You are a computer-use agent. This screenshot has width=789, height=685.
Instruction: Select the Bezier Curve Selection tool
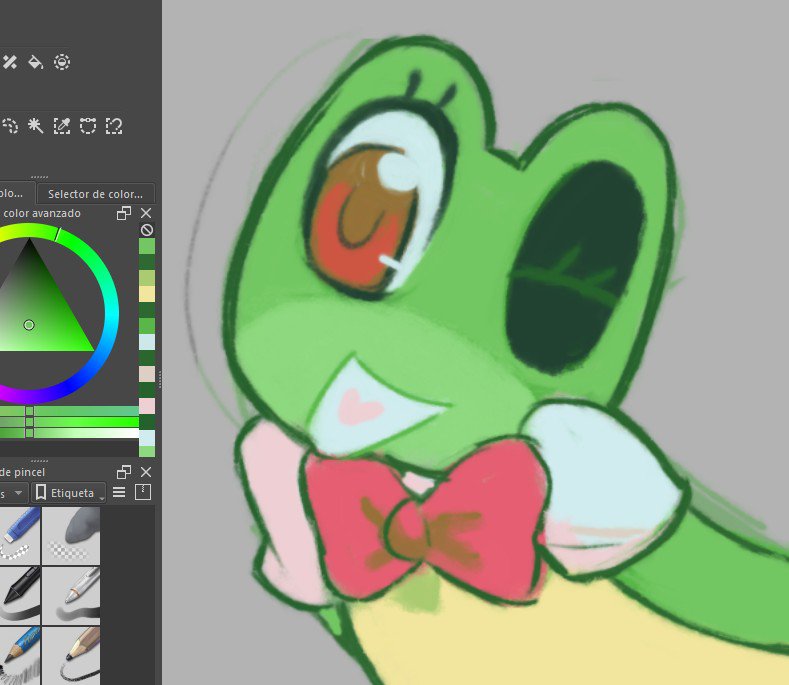tap(88, 125)
